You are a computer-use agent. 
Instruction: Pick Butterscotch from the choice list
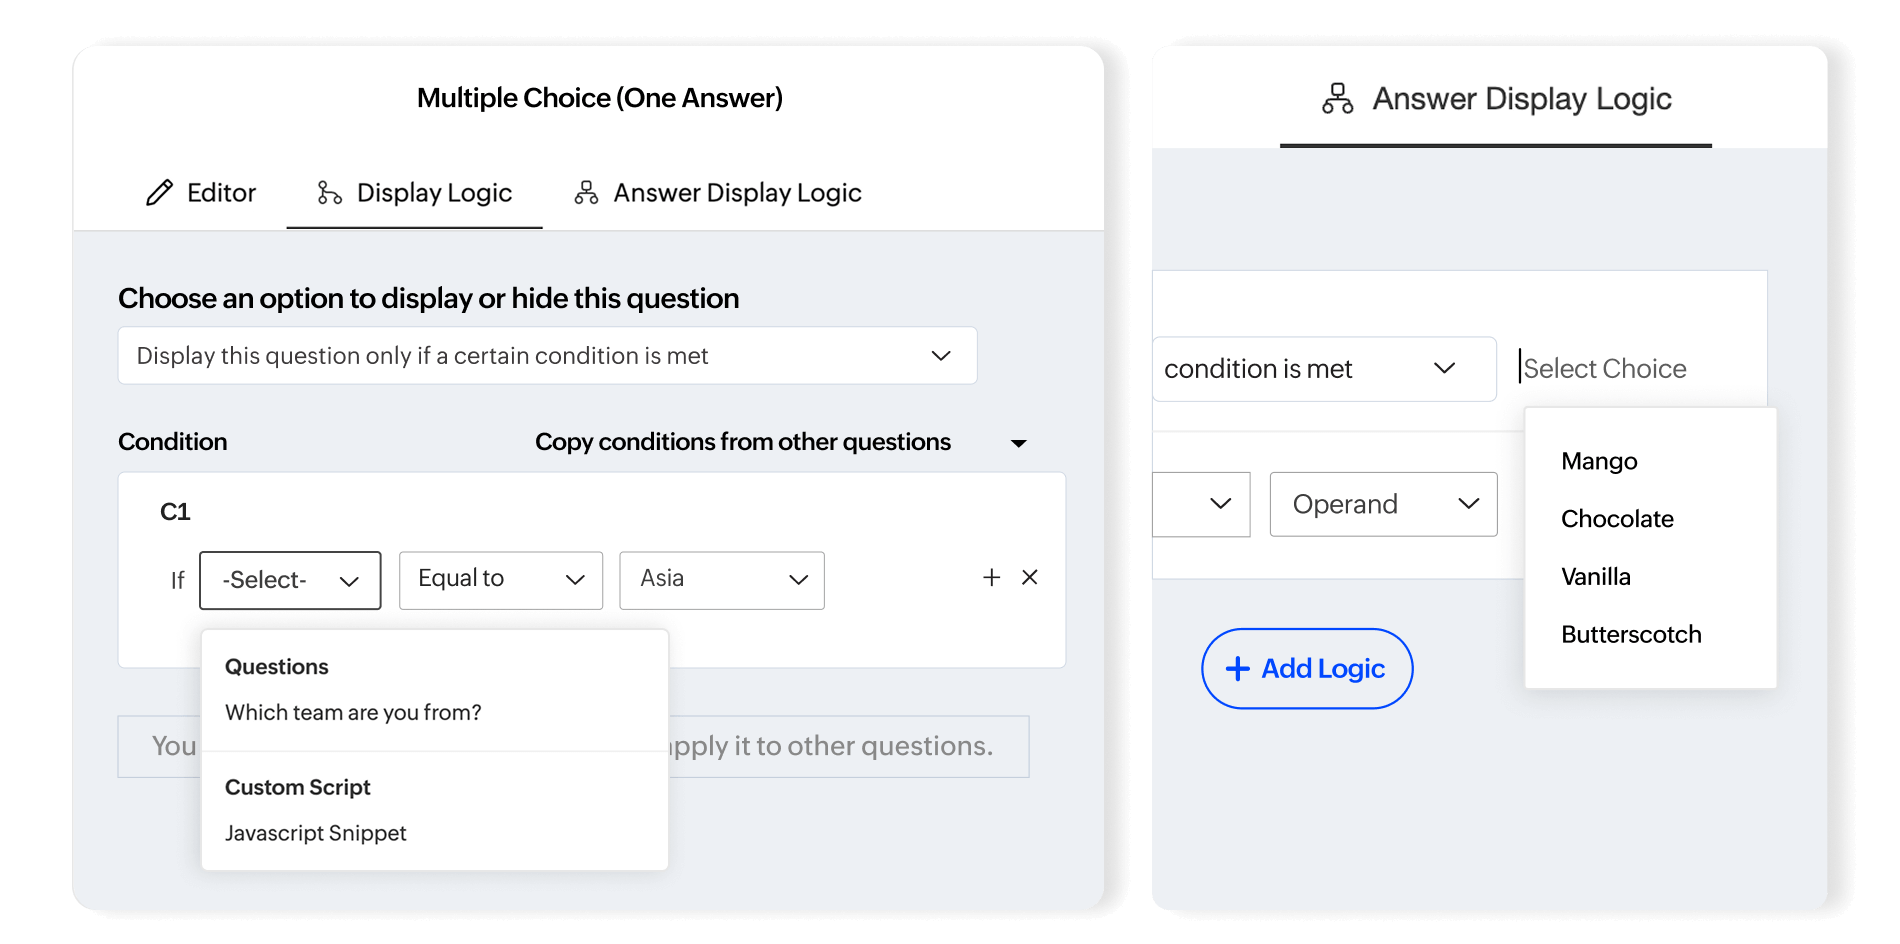1631,635
